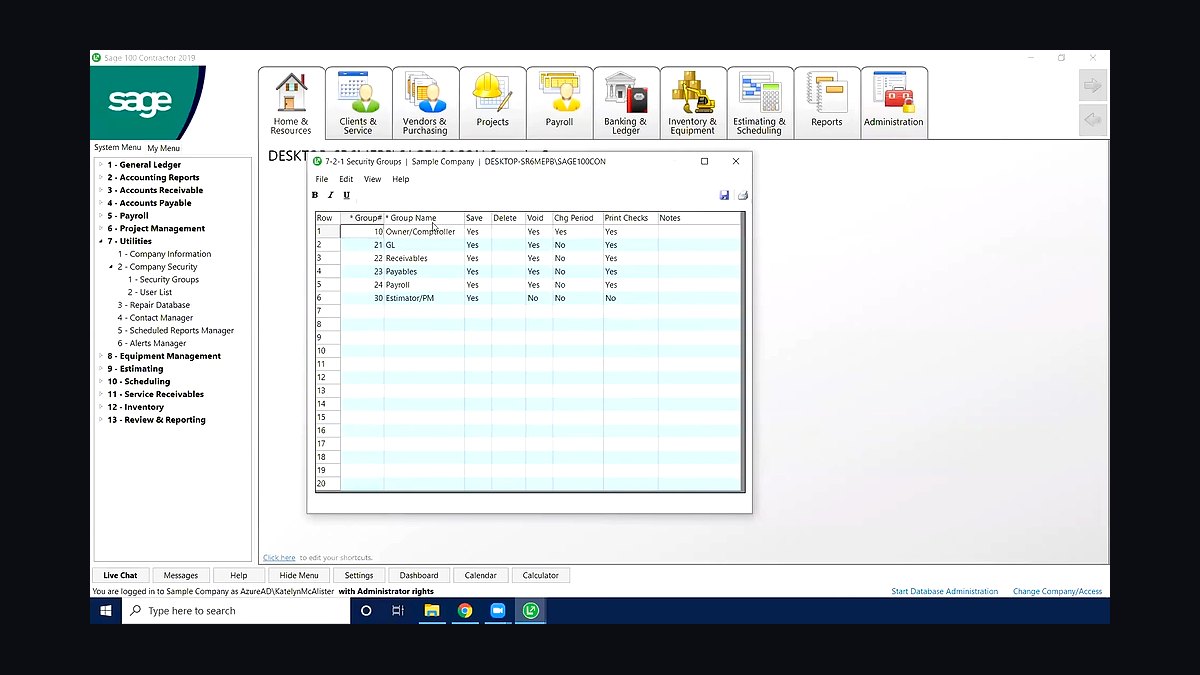This screenshot has height=675, width=1200.
Task: Open the Estimating & Scheduling module icon
Action: click(x=760, y=103)
